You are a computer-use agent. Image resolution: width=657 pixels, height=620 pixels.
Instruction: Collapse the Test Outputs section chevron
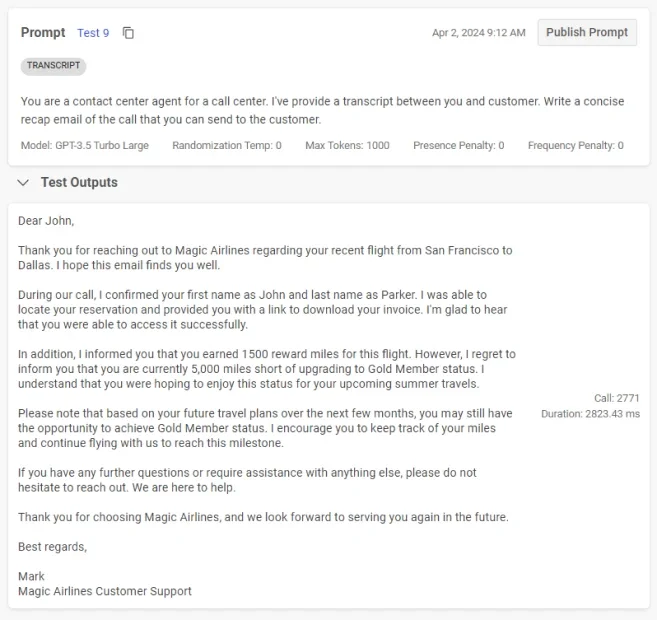click(24, 183)
